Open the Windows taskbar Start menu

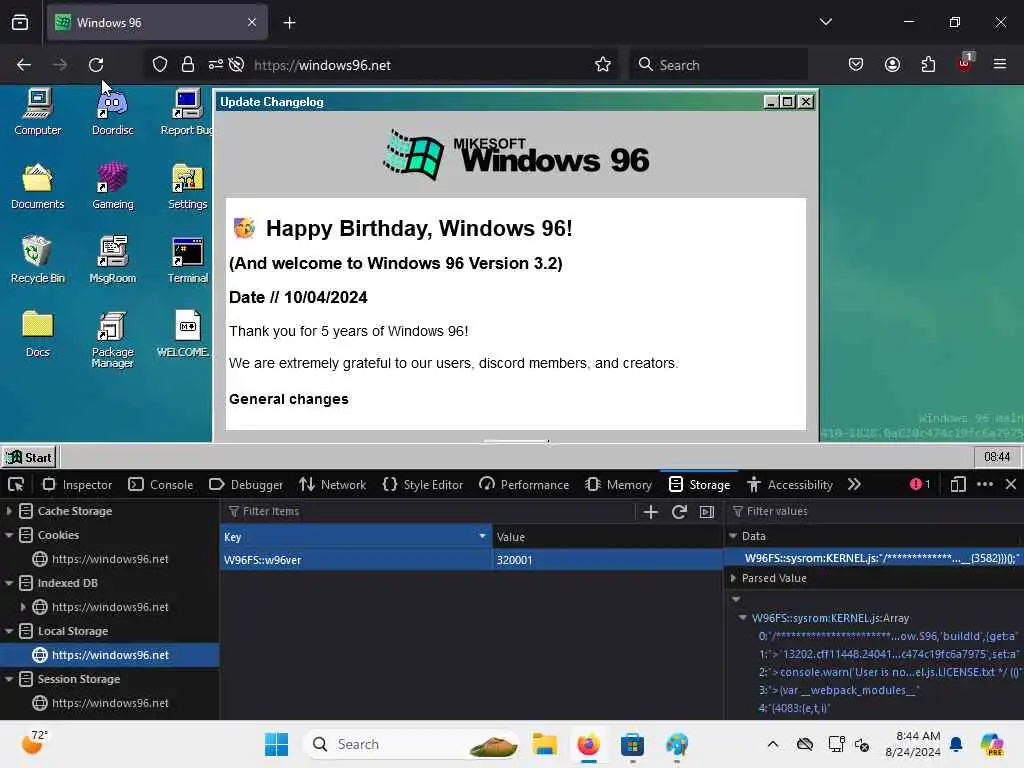tap(276, 744)
